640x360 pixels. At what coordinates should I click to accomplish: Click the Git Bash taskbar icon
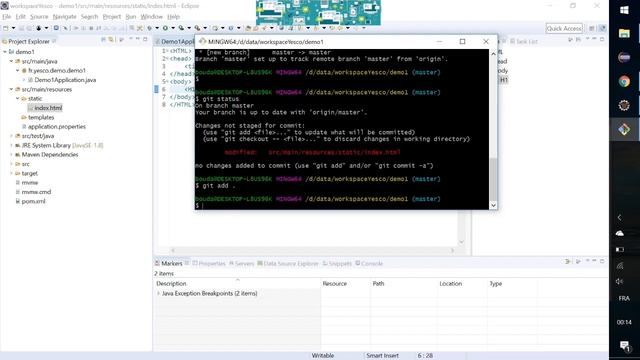624,130
